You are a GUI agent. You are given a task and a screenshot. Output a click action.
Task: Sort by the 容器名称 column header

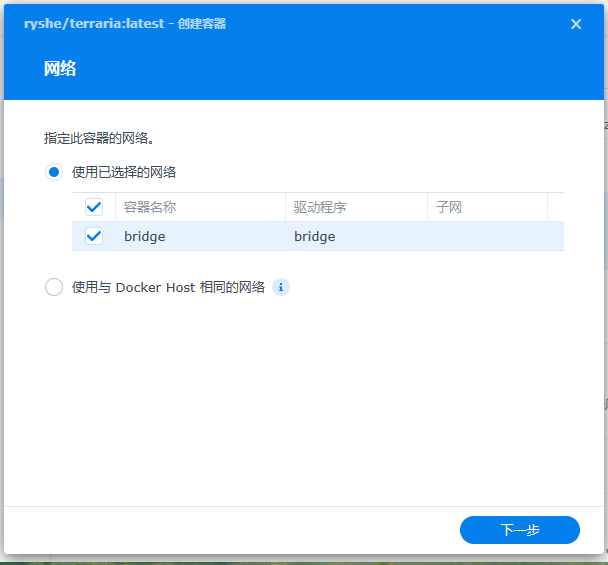[200, 207]
